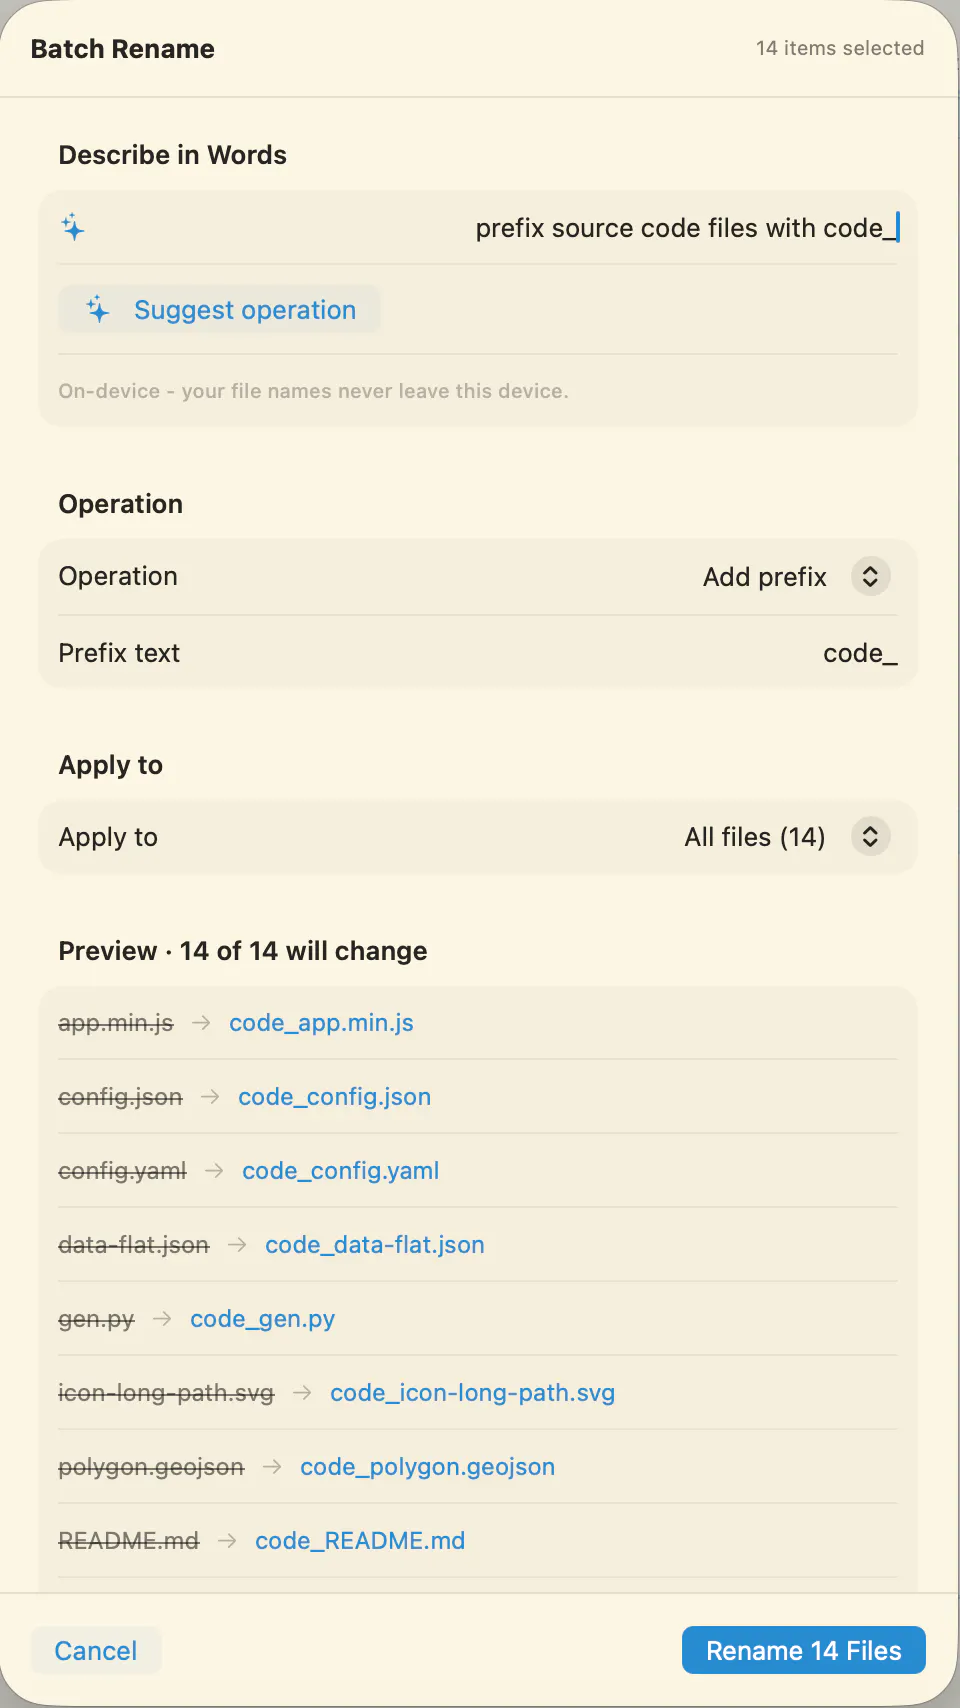Select the code_polygon.geojson preview name
Screen dimensions: 960x1708
coord(427,1467)
